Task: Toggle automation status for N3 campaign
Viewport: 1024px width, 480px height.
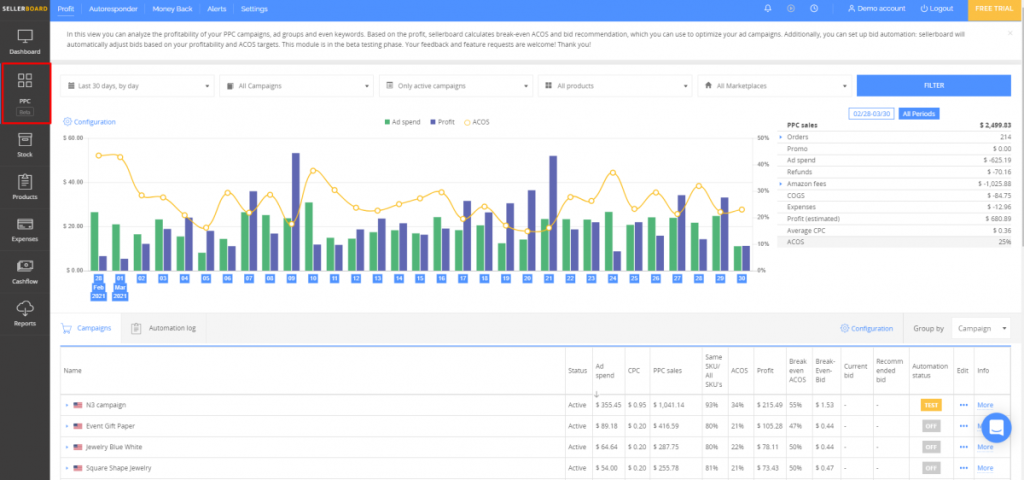Action: (x=932, y=405)
